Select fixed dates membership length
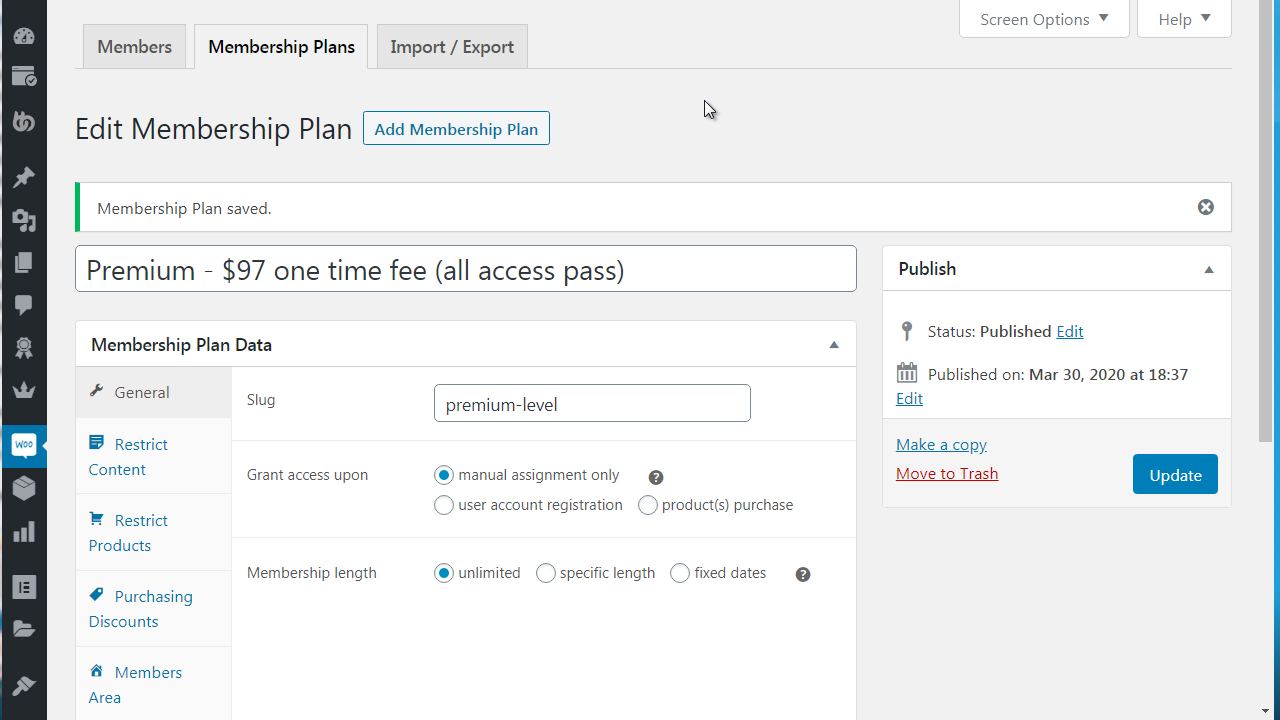1280x720 pixels. pos(680,573)
